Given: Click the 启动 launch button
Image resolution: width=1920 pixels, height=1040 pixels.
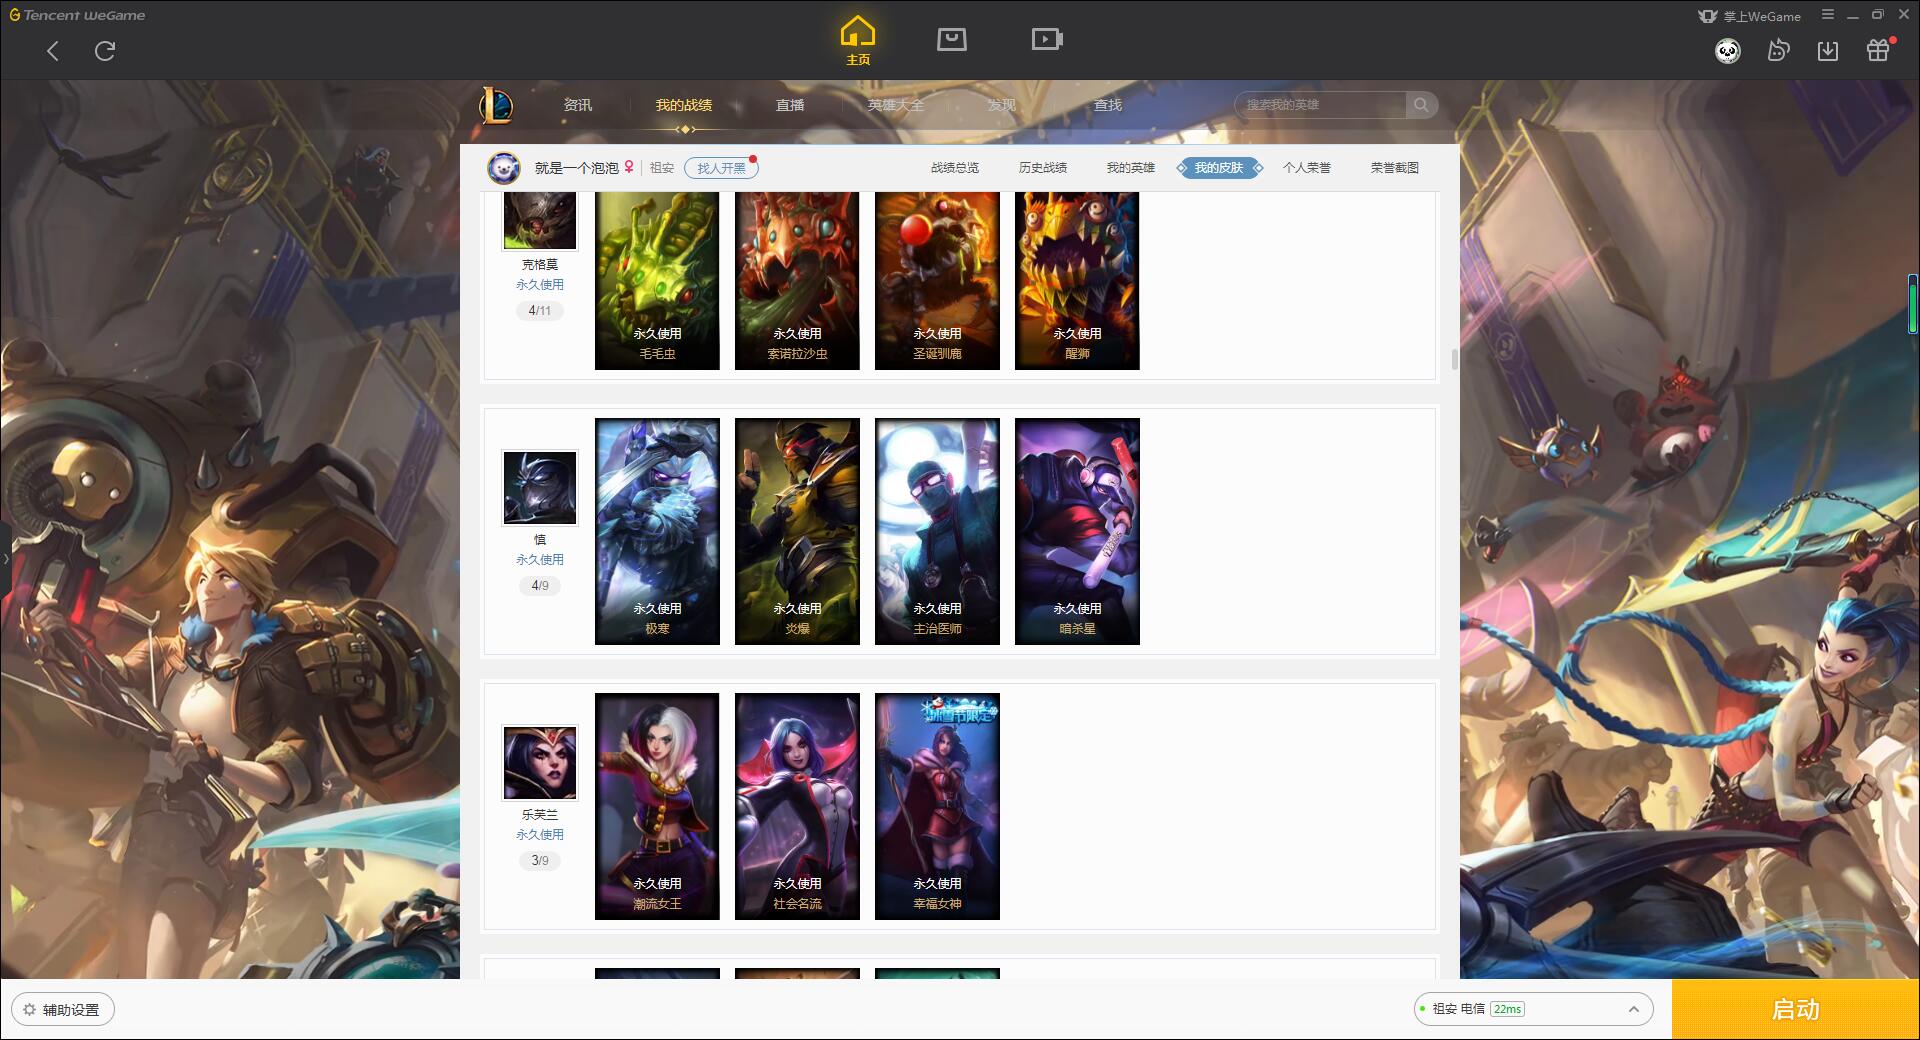Looking at the screenshot, I should 1796,1010.
